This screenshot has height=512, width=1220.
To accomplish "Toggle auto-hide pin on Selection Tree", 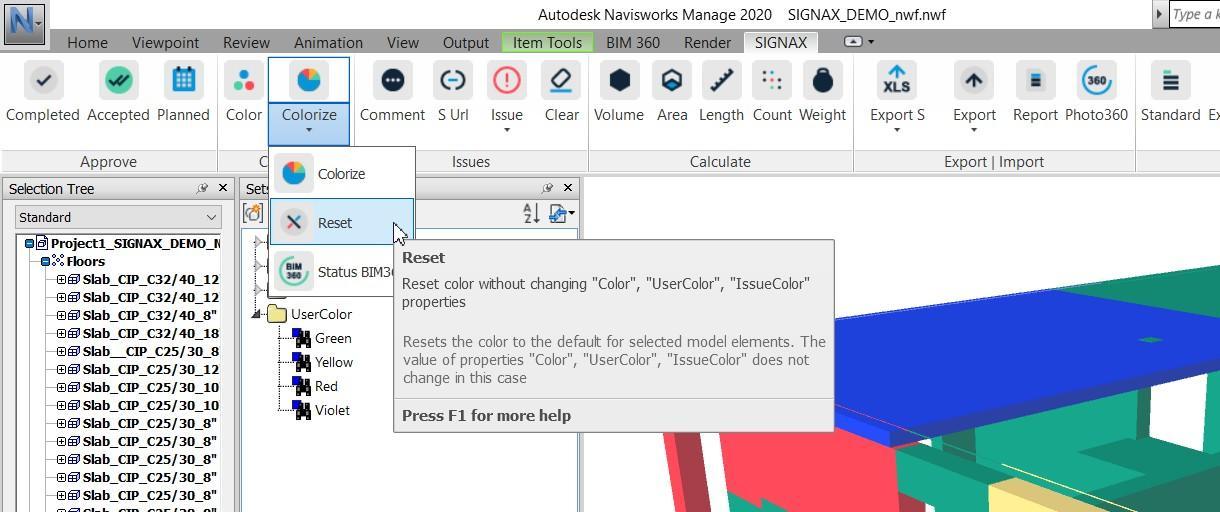I will [202, 188].
